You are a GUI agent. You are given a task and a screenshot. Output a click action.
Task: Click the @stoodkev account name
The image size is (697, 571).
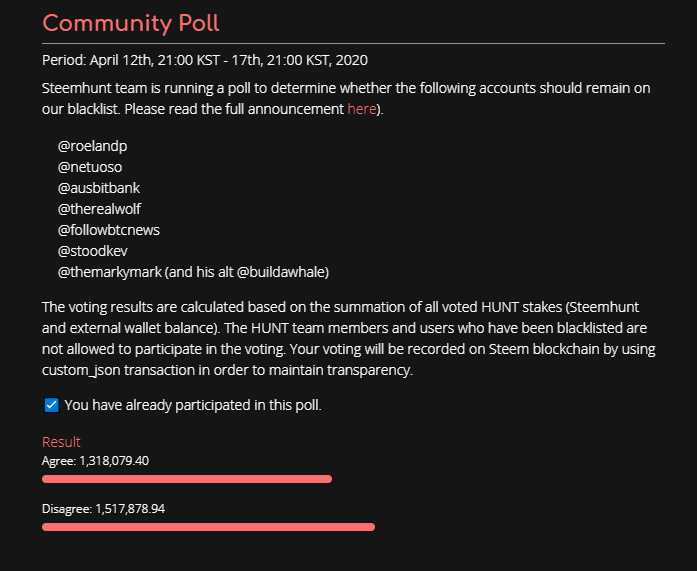(93, 251)
